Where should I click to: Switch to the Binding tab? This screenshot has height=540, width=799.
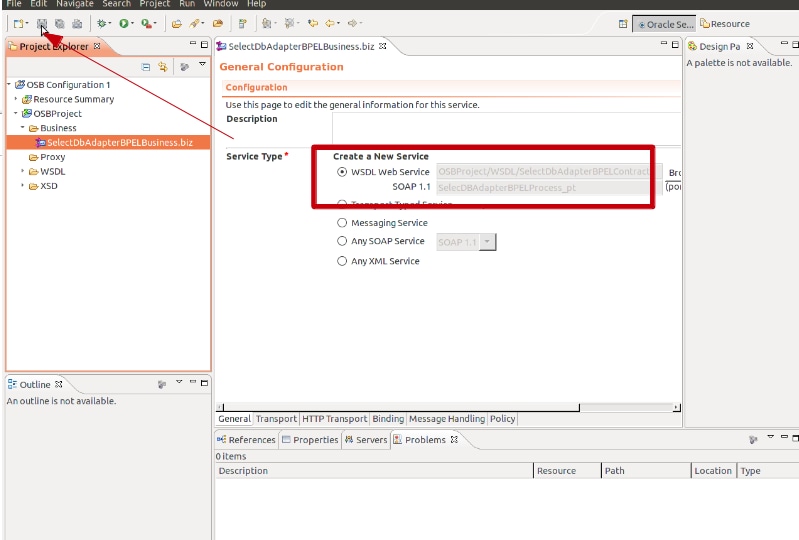388,419
